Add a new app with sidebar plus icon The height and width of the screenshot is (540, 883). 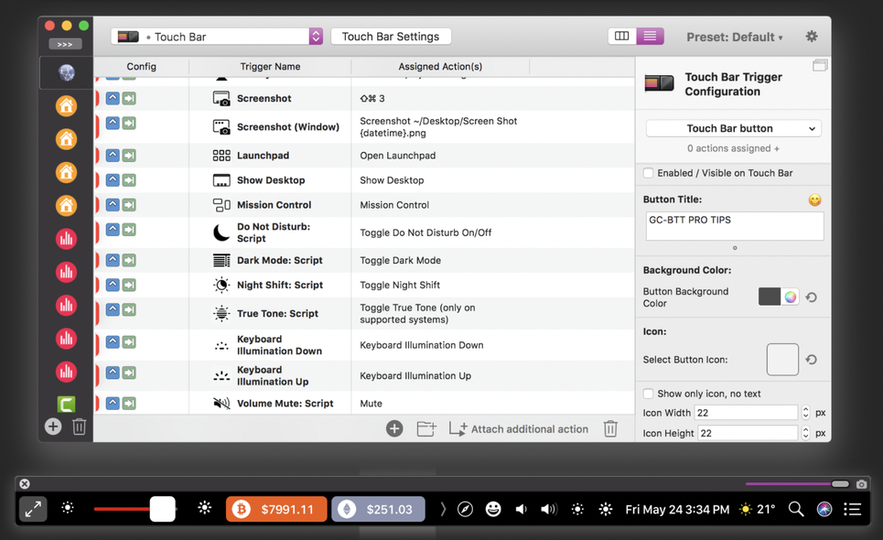coord(53,426)
